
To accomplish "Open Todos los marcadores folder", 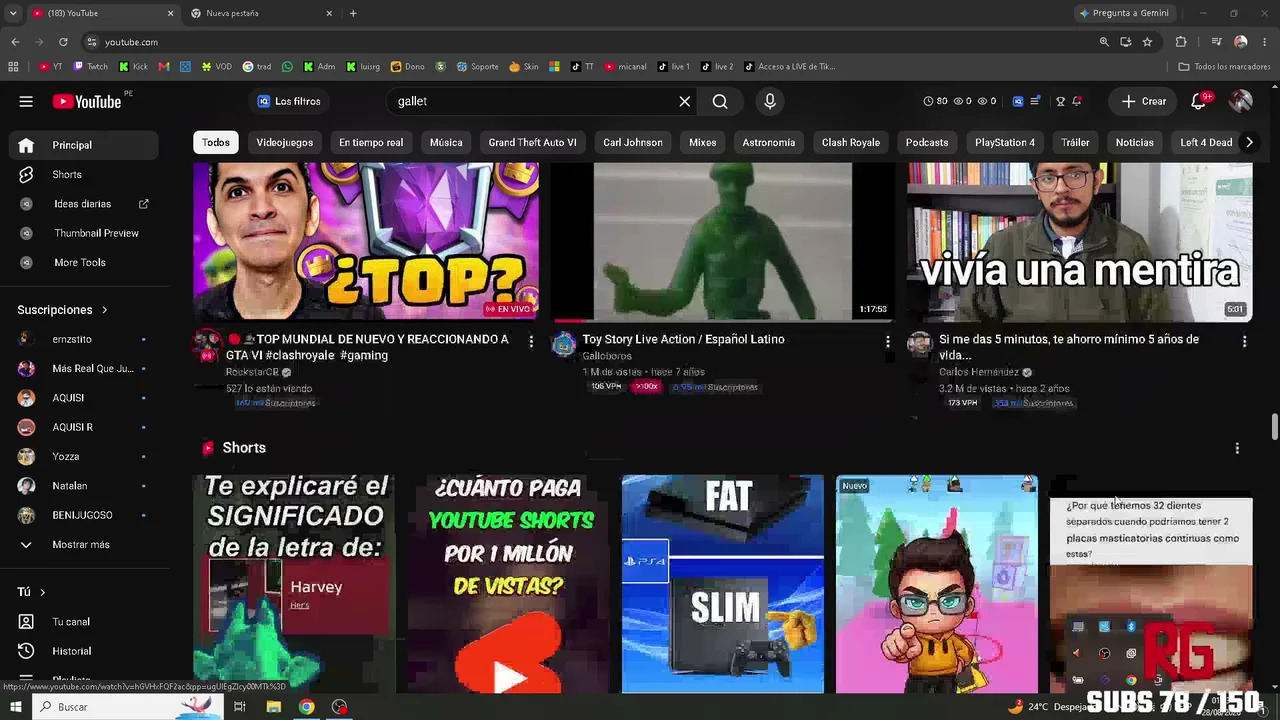I will click(1224, 67).
